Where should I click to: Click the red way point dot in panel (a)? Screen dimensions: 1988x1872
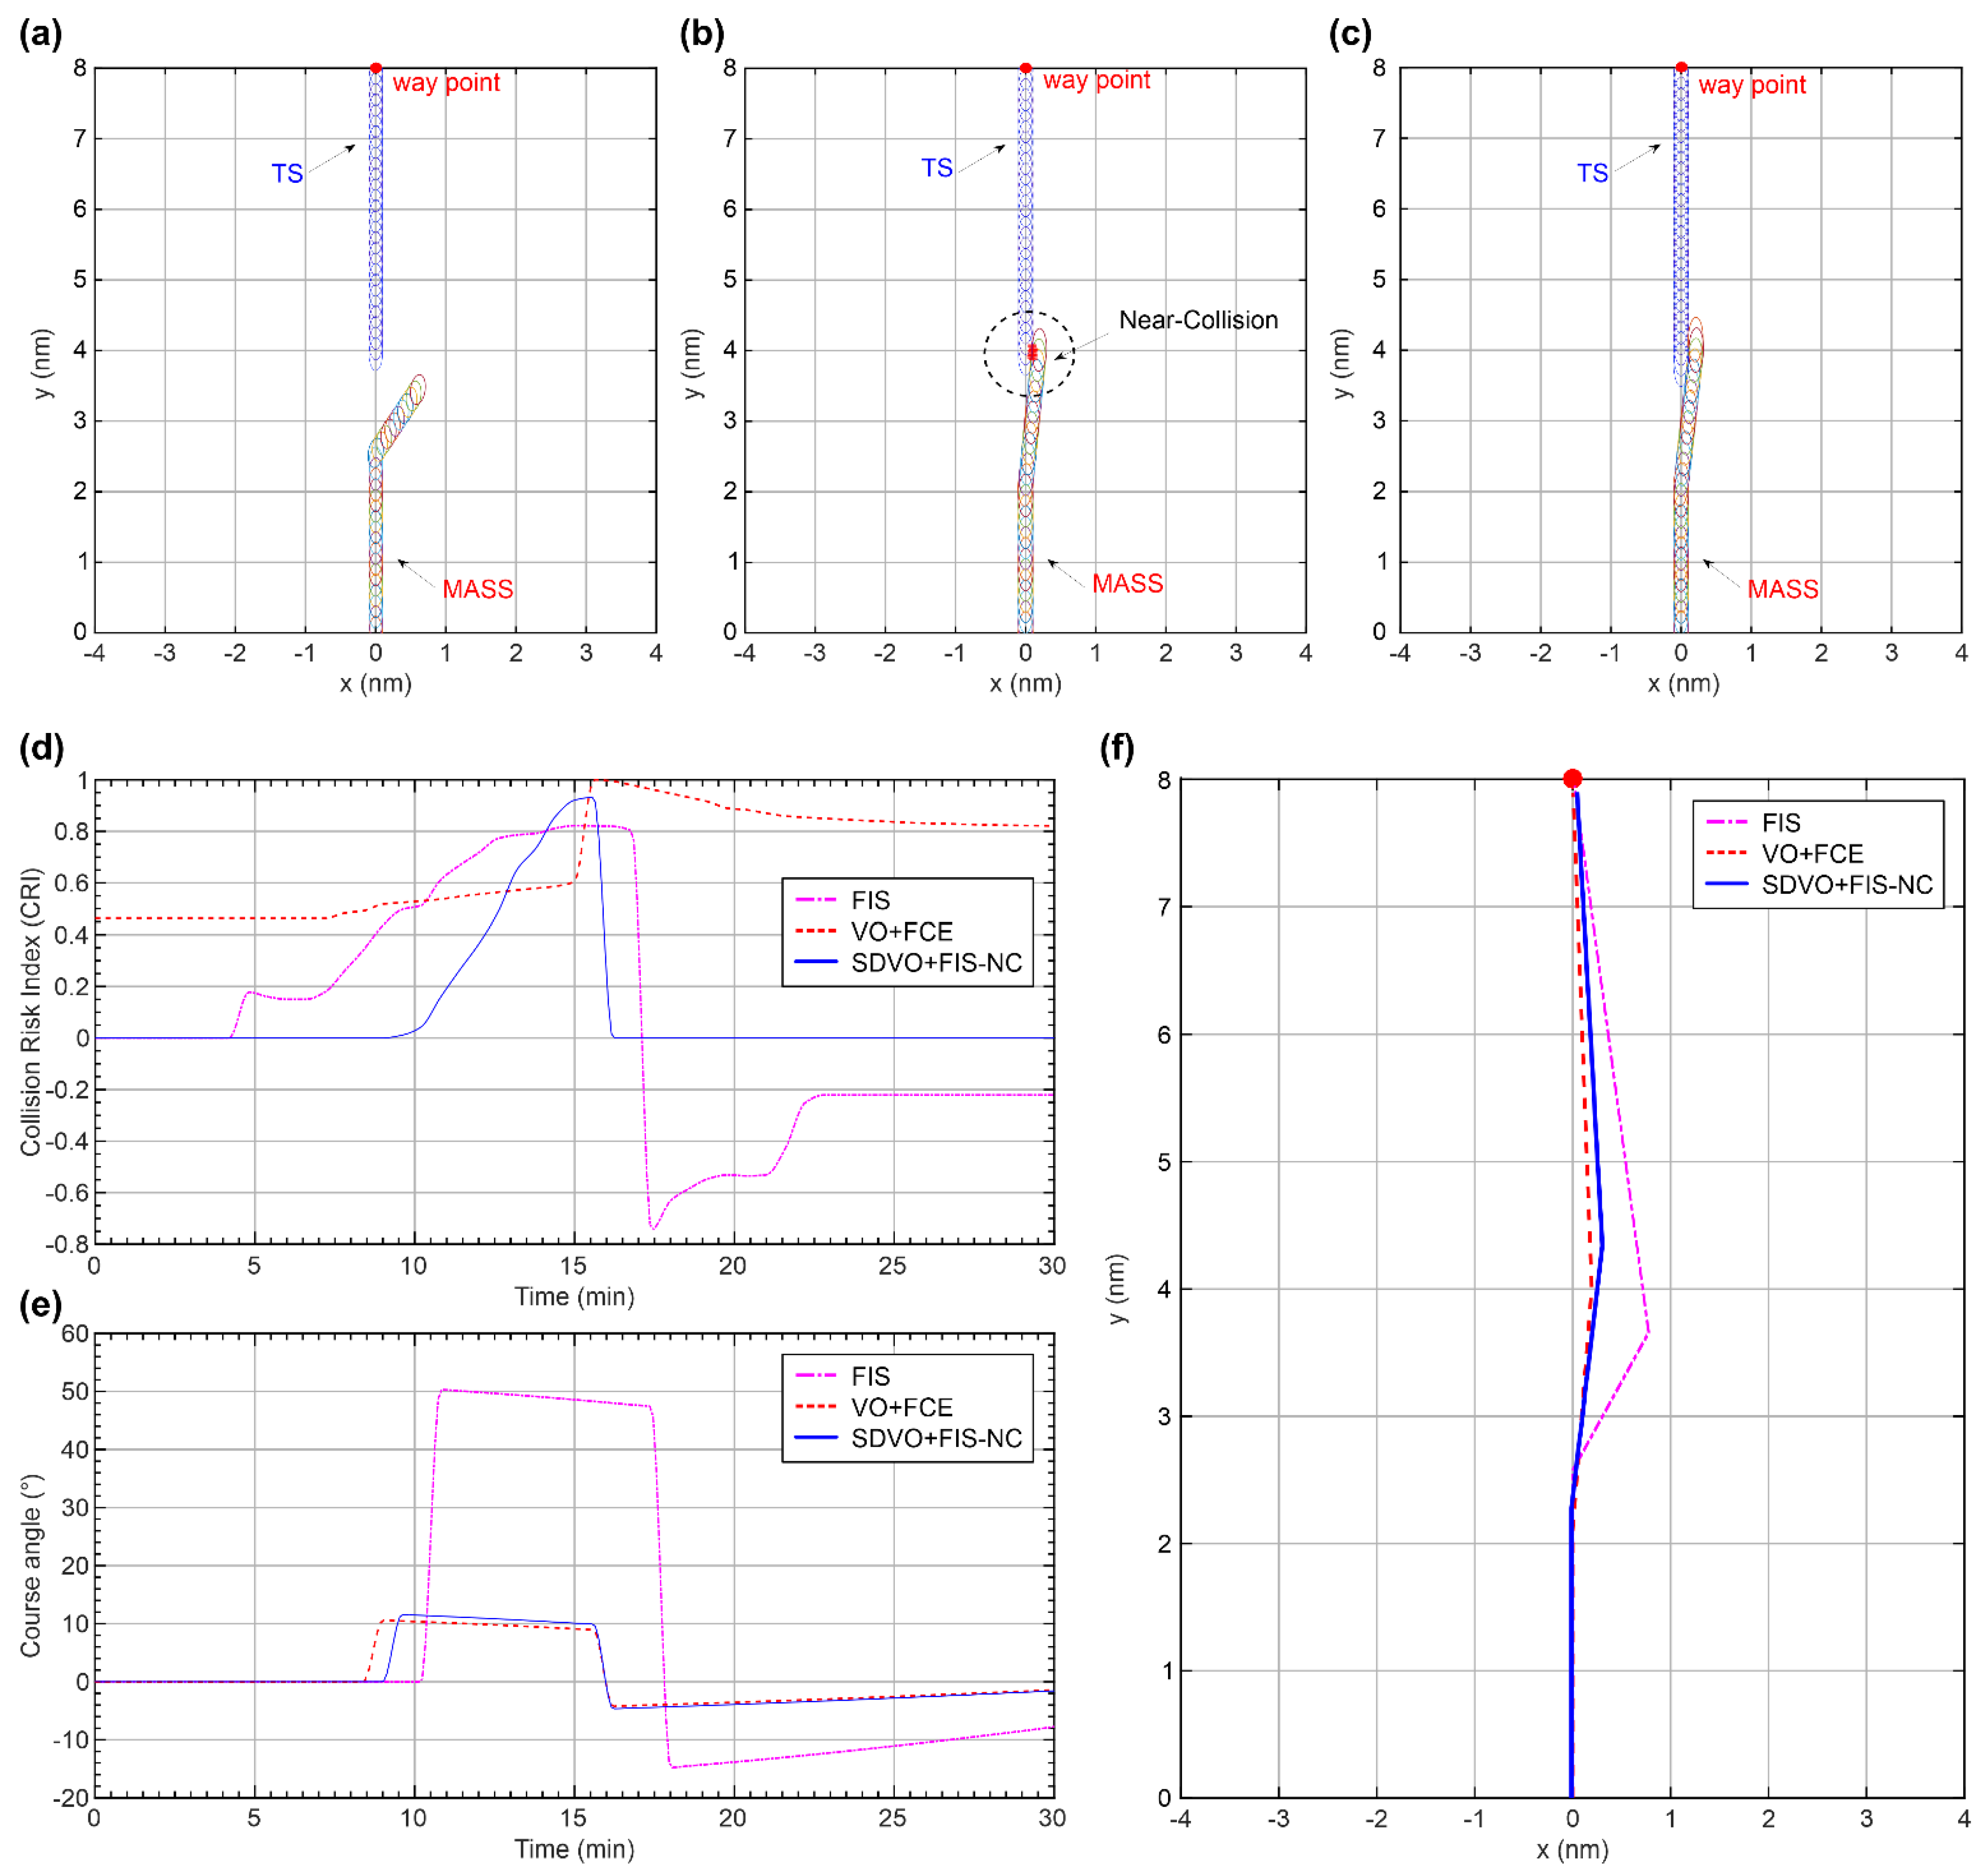point(376,68)
